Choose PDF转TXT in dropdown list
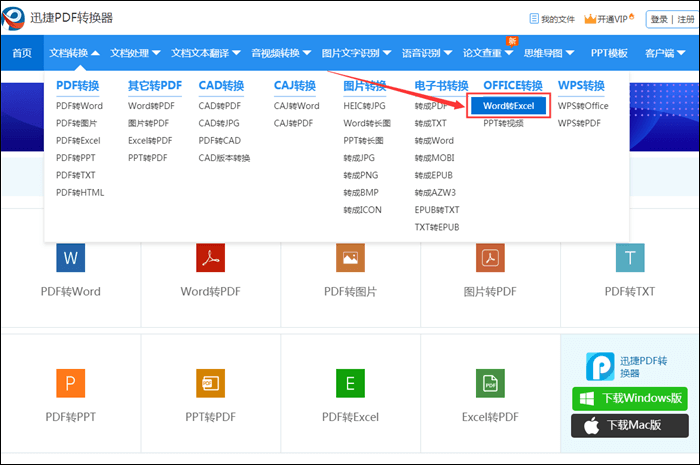700x465 pixels. pyautogui.click(x=75, y=175)
